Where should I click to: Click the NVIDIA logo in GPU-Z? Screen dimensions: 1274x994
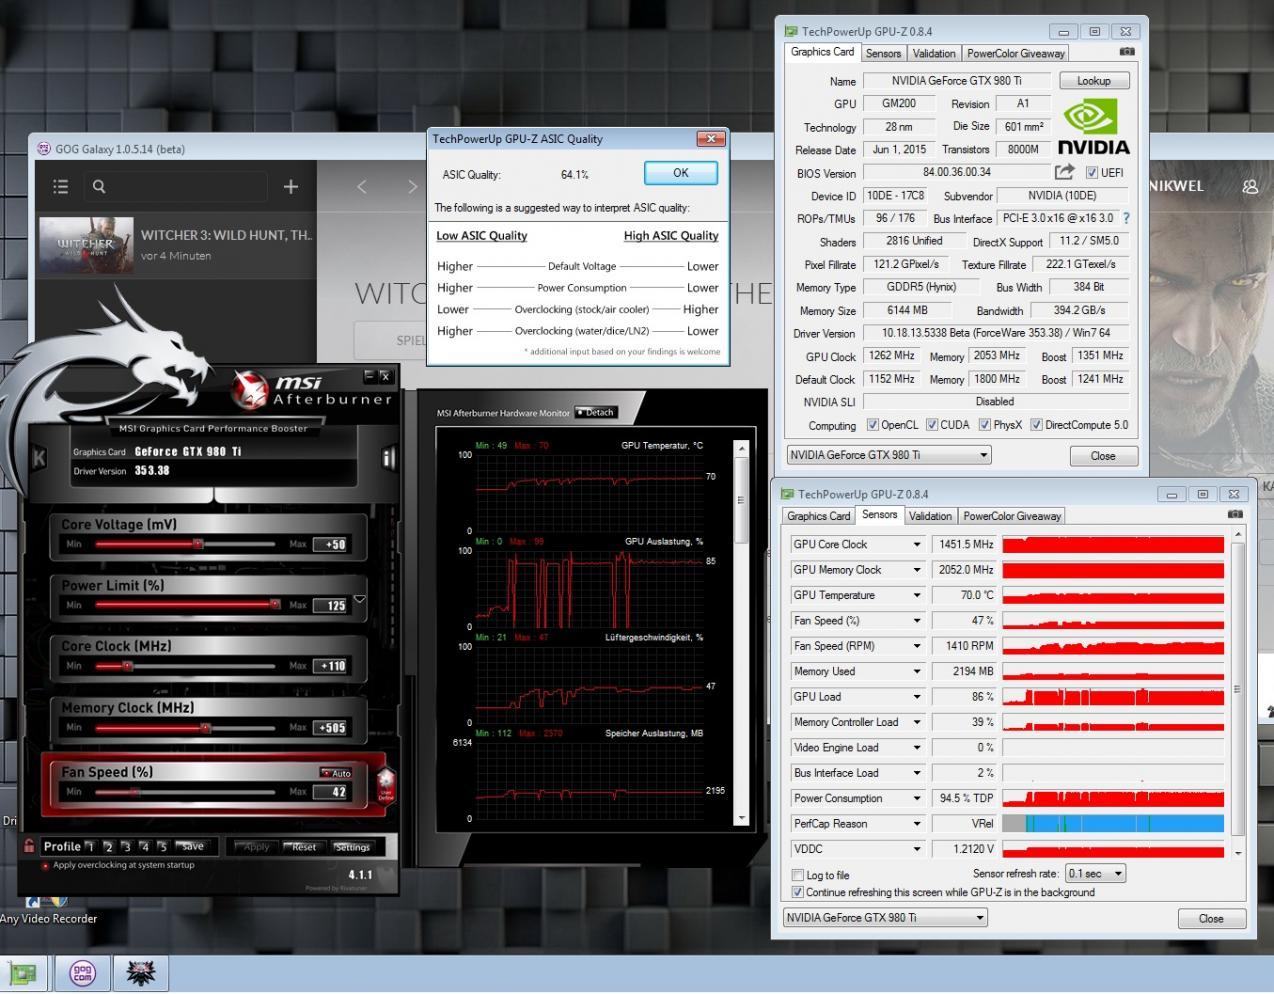coord(1093,128)
